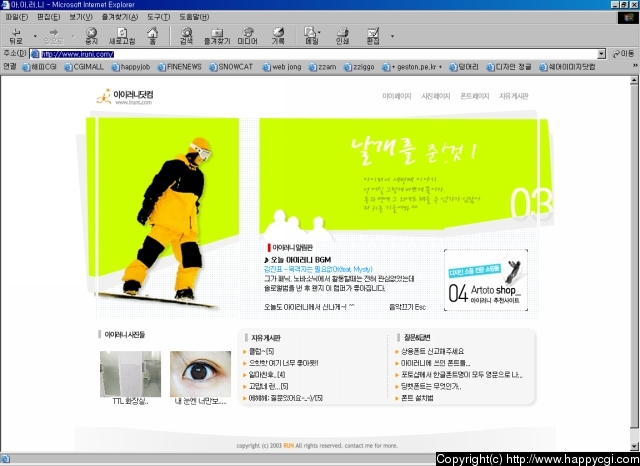The image size is (640, 466).
Task: Open happyjob link in links bar
Action: pos(131,67)
